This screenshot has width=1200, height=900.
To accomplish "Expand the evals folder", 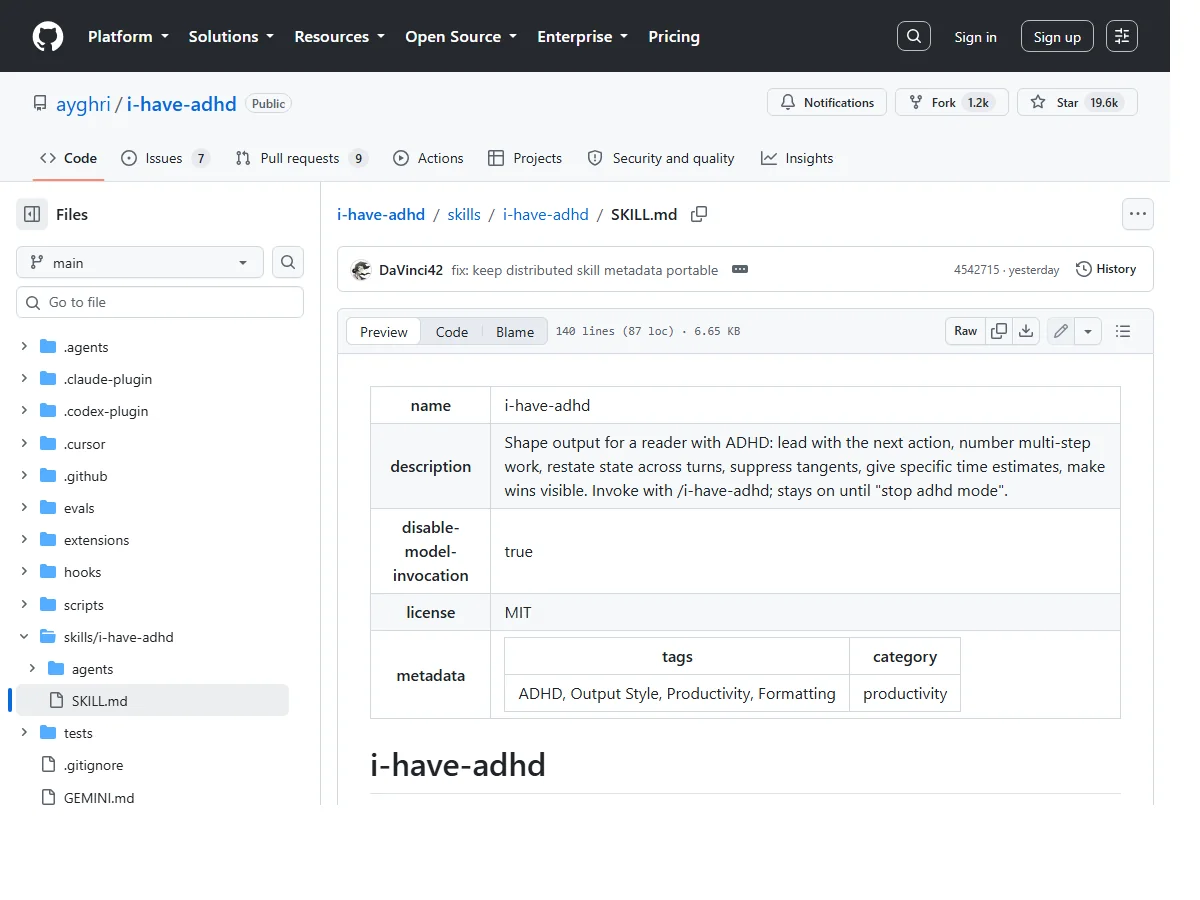I will coord(24,508).
